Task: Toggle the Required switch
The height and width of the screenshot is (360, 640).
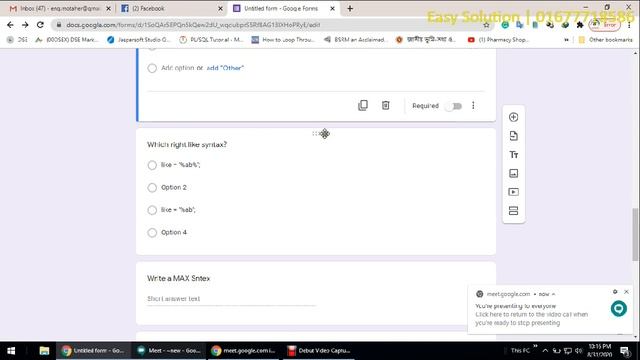Action: (x=454, y=106)
